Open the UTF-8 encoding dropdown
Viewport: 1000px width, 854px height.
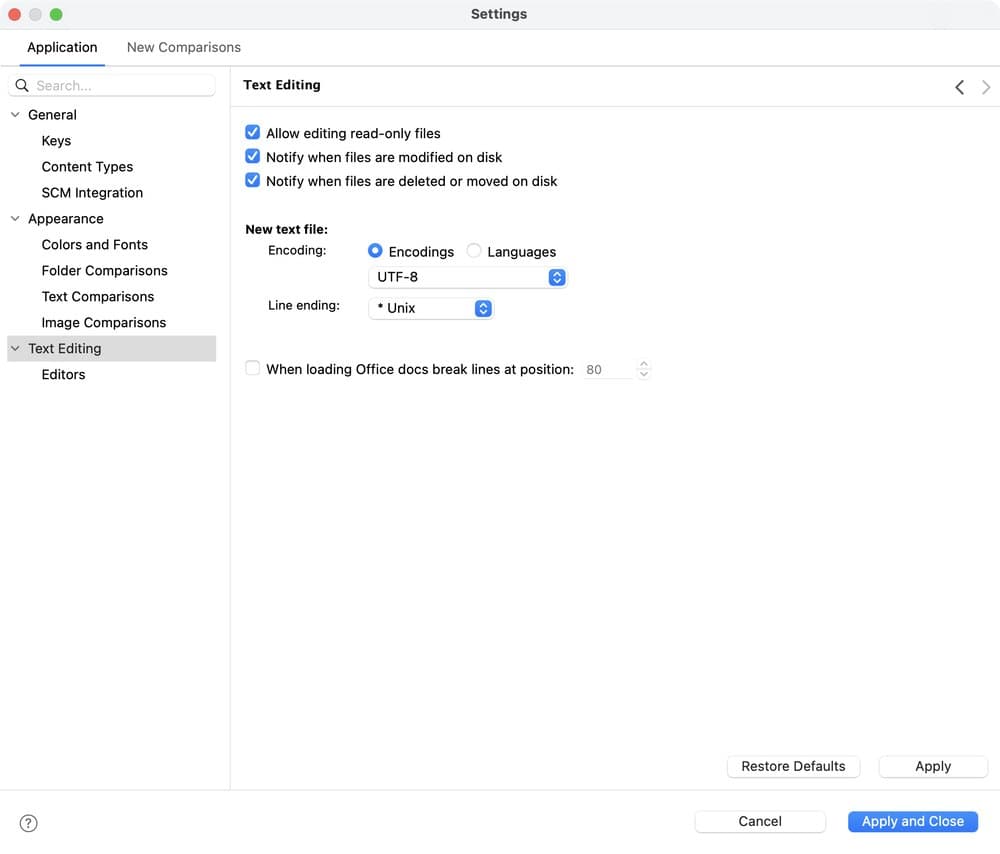(x=467, y=277)
